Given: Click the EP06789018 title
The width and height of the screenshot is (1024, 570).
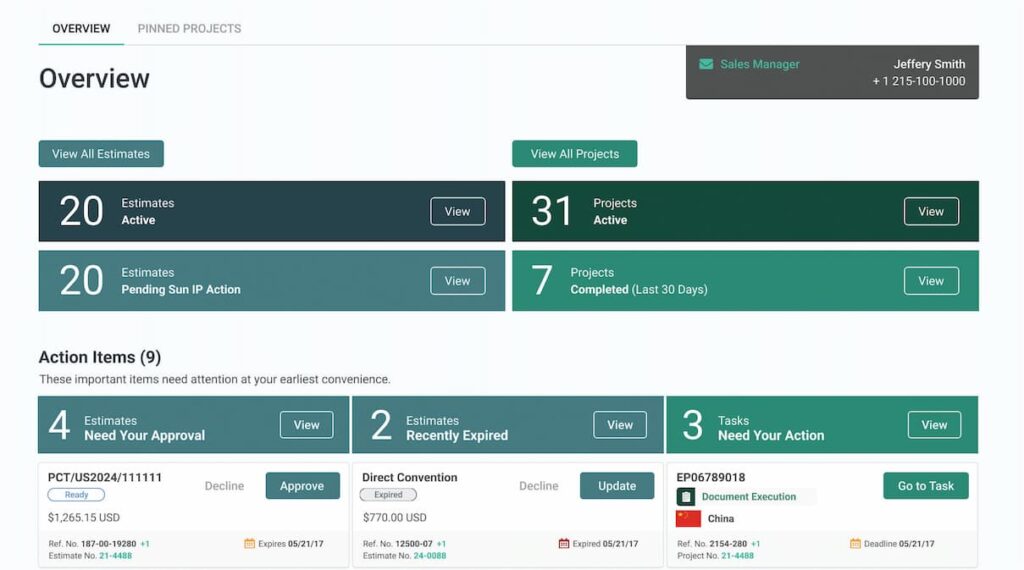Looking at the screenshot, I should pos(711,477).
